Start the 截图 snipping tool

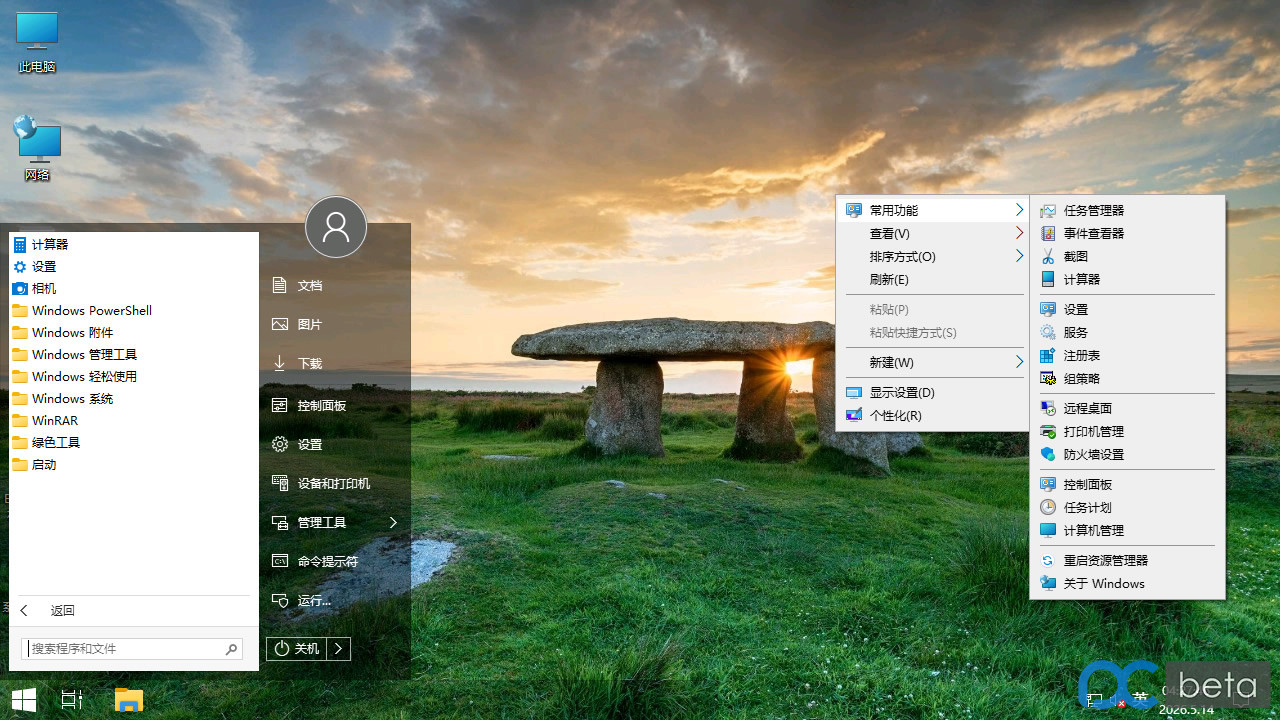pyautogui.click(x=1127, y=256)
